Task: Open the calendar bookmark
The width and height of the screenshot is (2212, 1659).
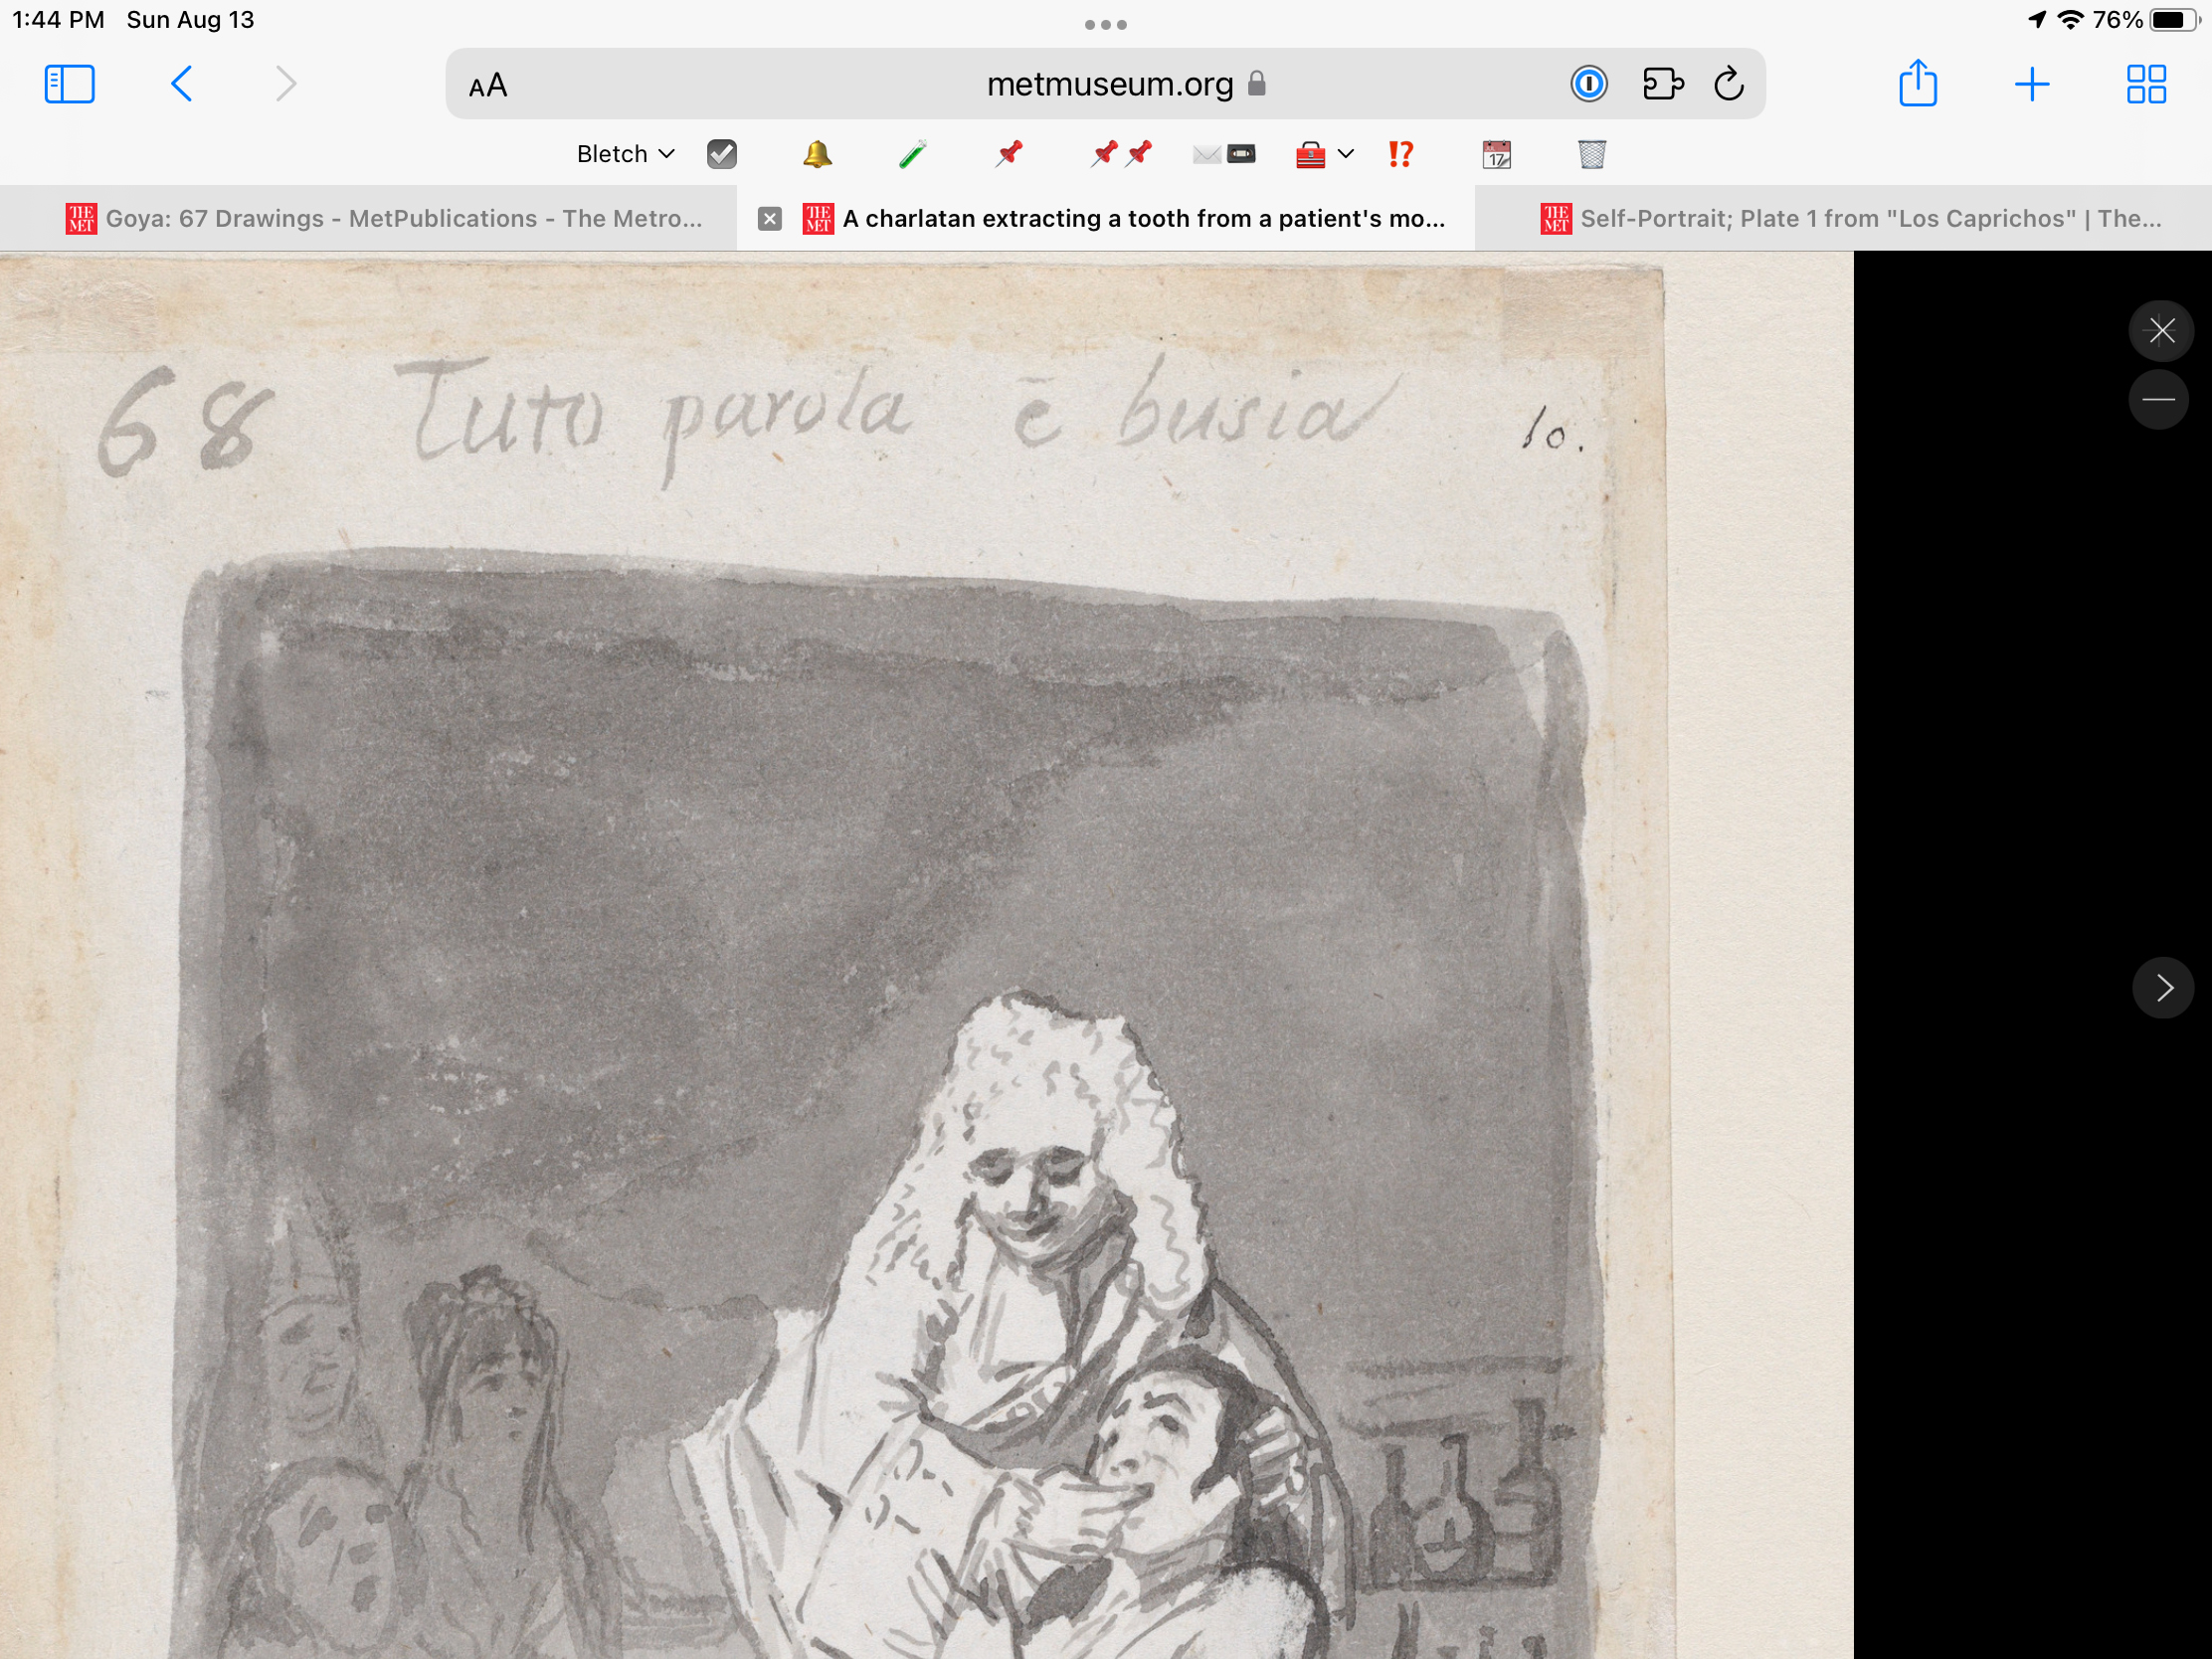Action: (x=1496, y=154)
